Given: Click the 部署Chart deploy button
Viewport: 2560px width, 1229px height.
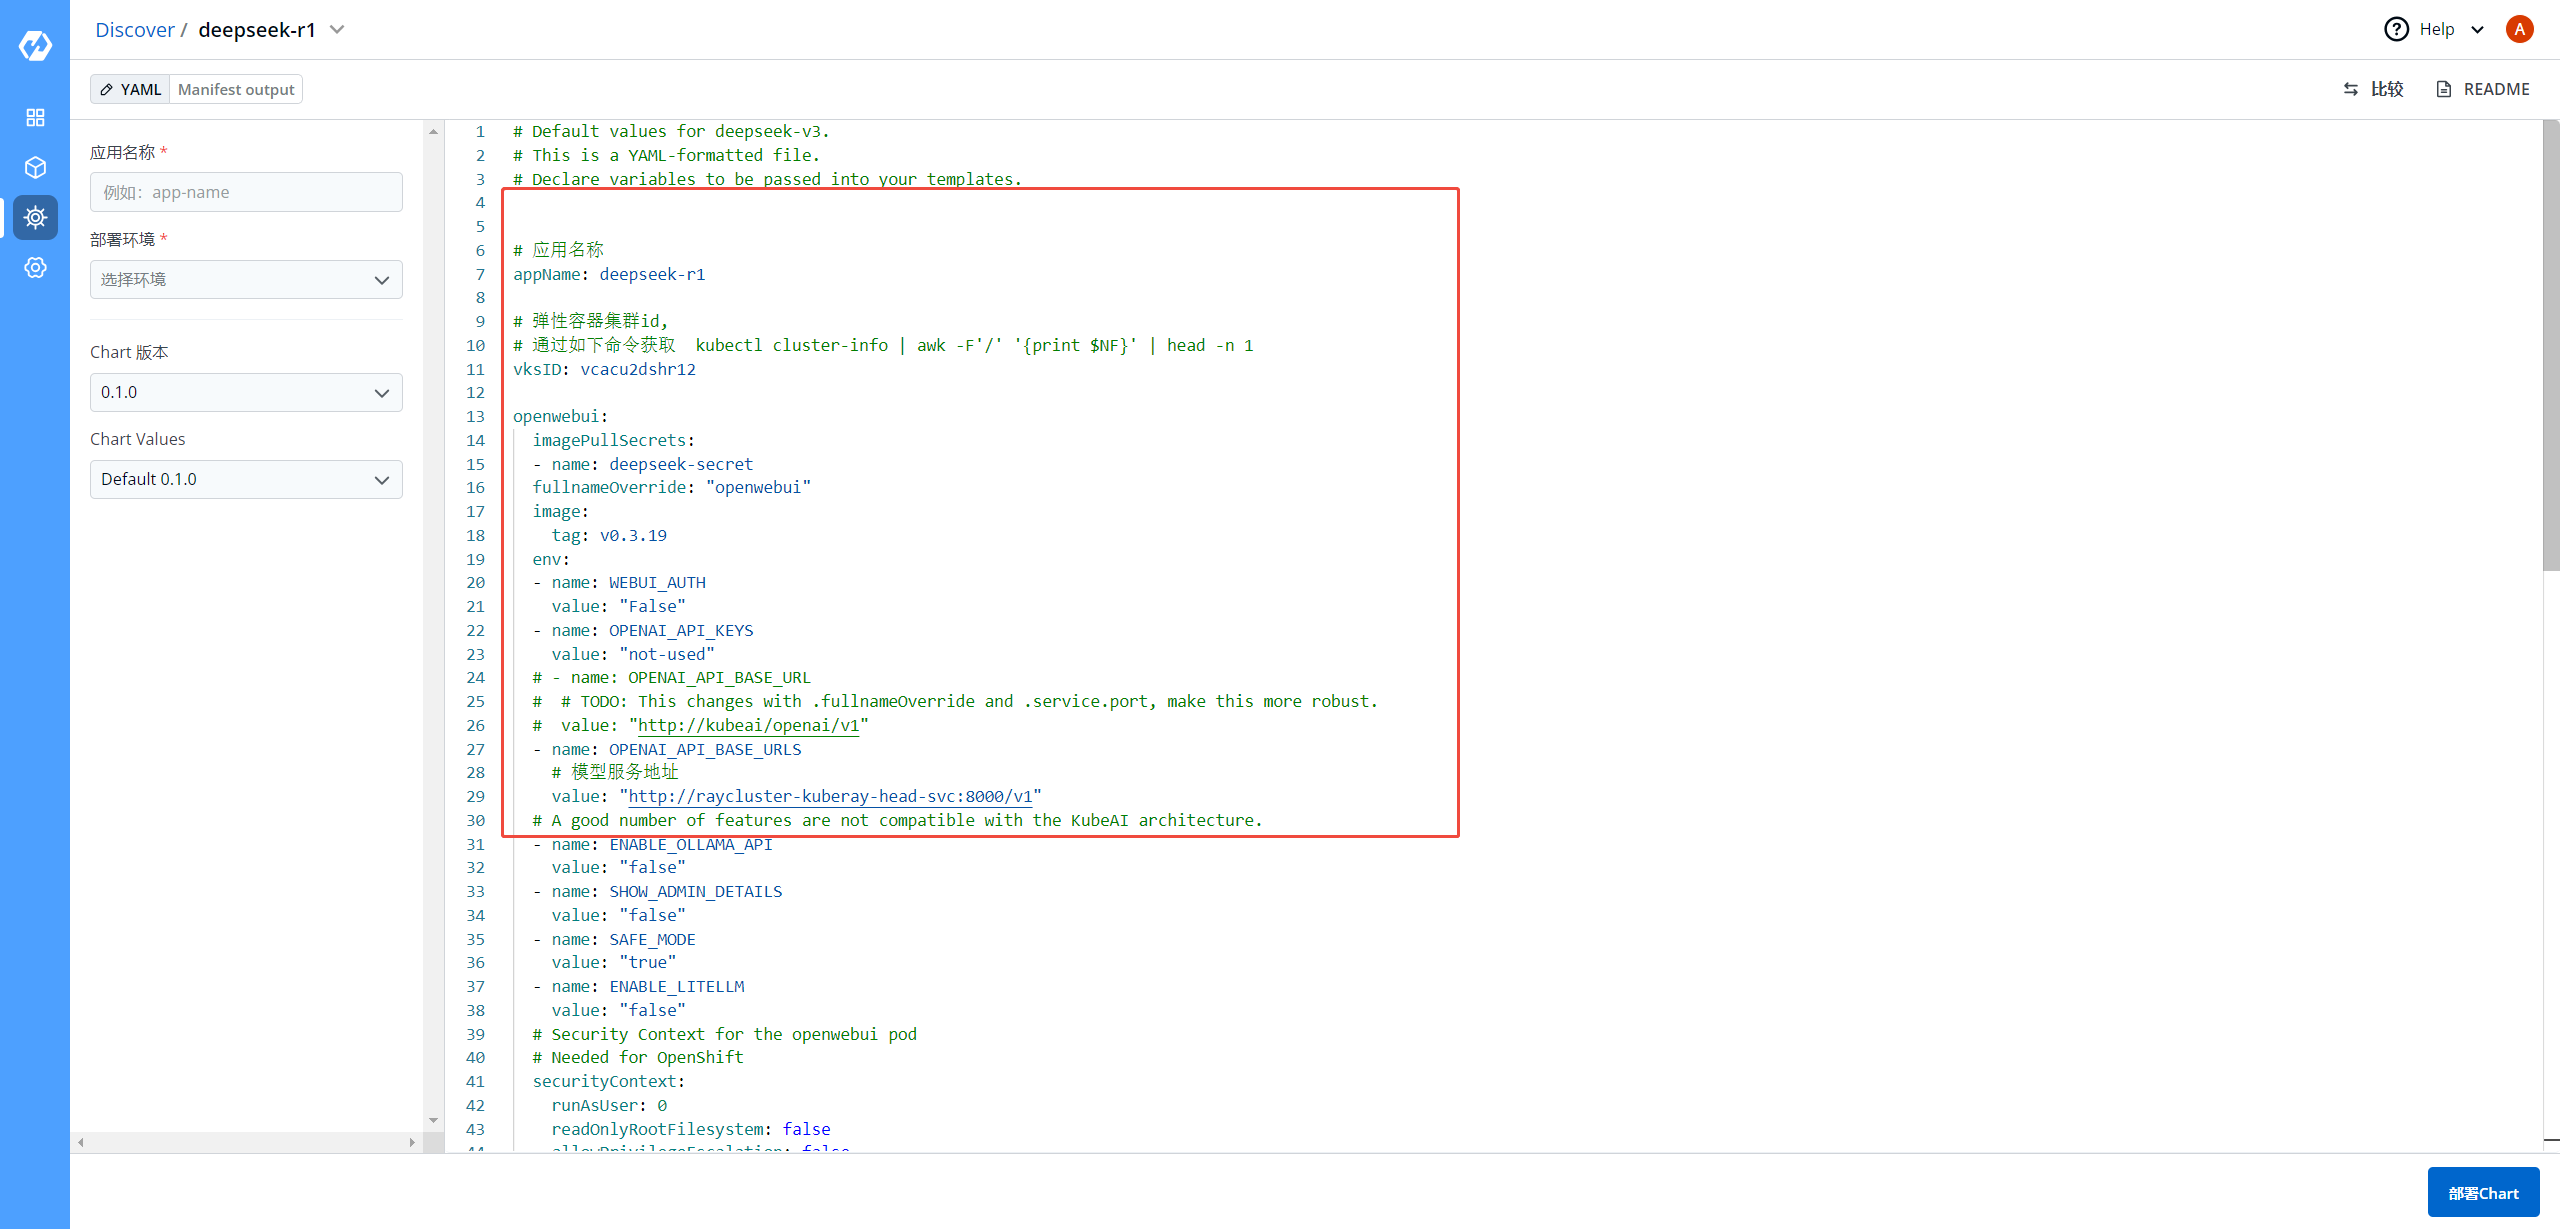Looking at the screenshot, I should (x=2483, y=1192).
